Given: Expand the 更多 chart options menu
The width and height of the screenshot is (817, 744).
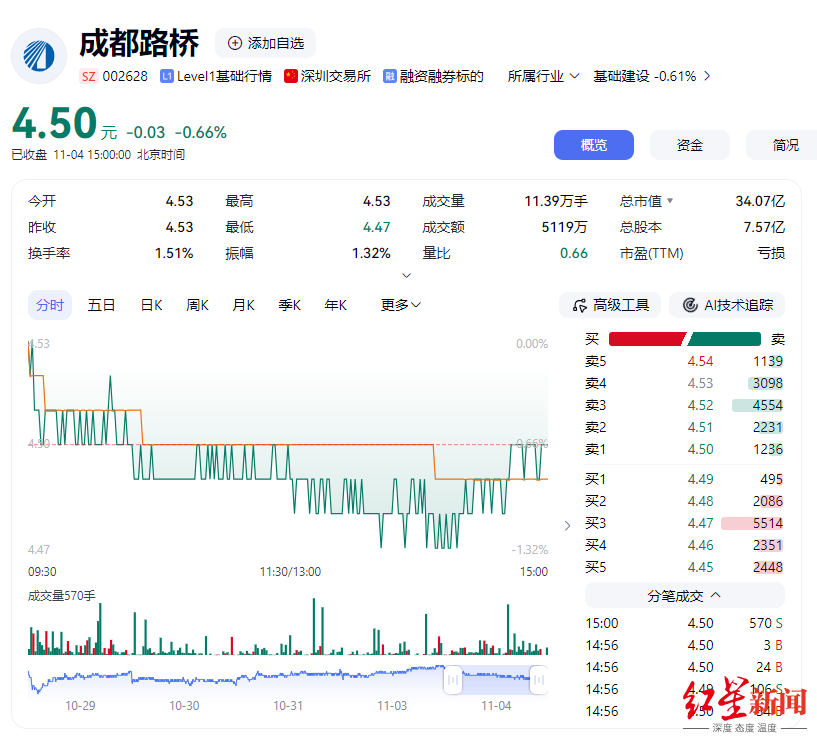Looking at the screenshot, I should tap(398, 305).
